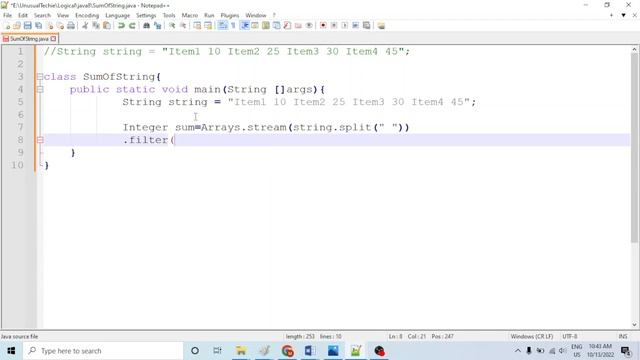Close the SumOfString.java tab with its X
This screenshot has height=360, width=640.
53,39
